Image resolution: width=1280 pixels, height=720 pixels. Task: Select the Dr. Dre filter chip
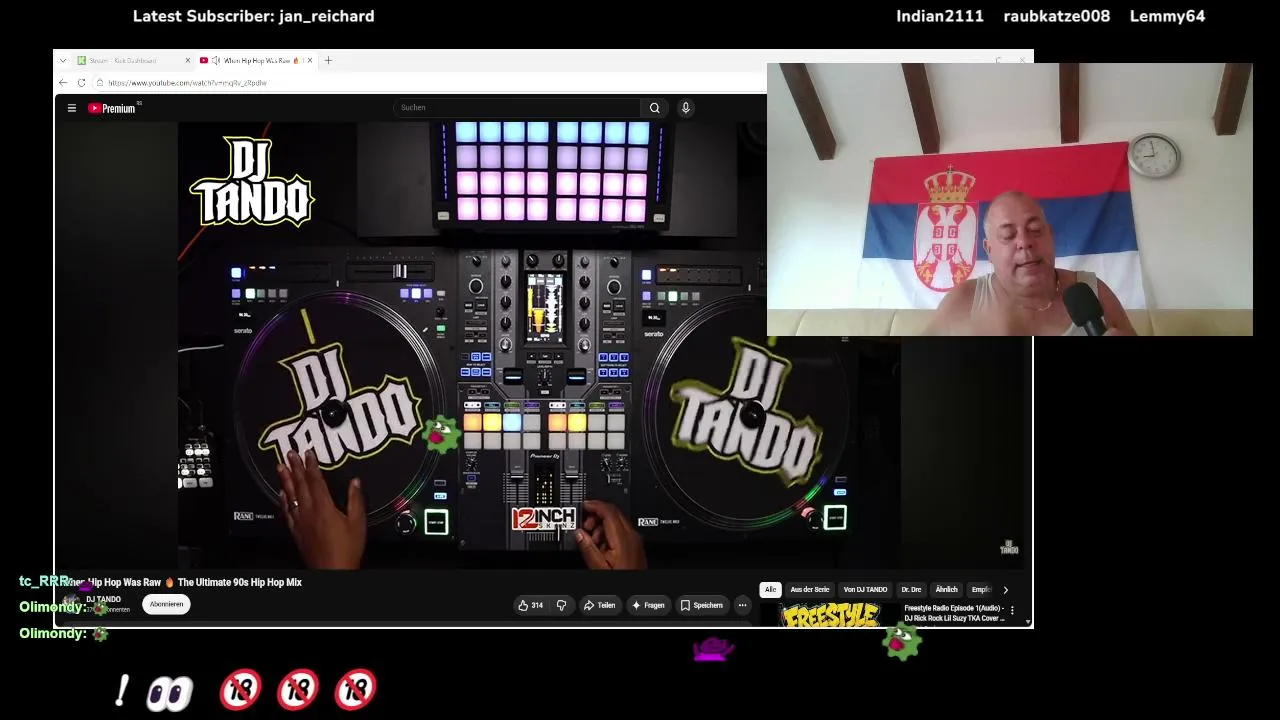911,590
